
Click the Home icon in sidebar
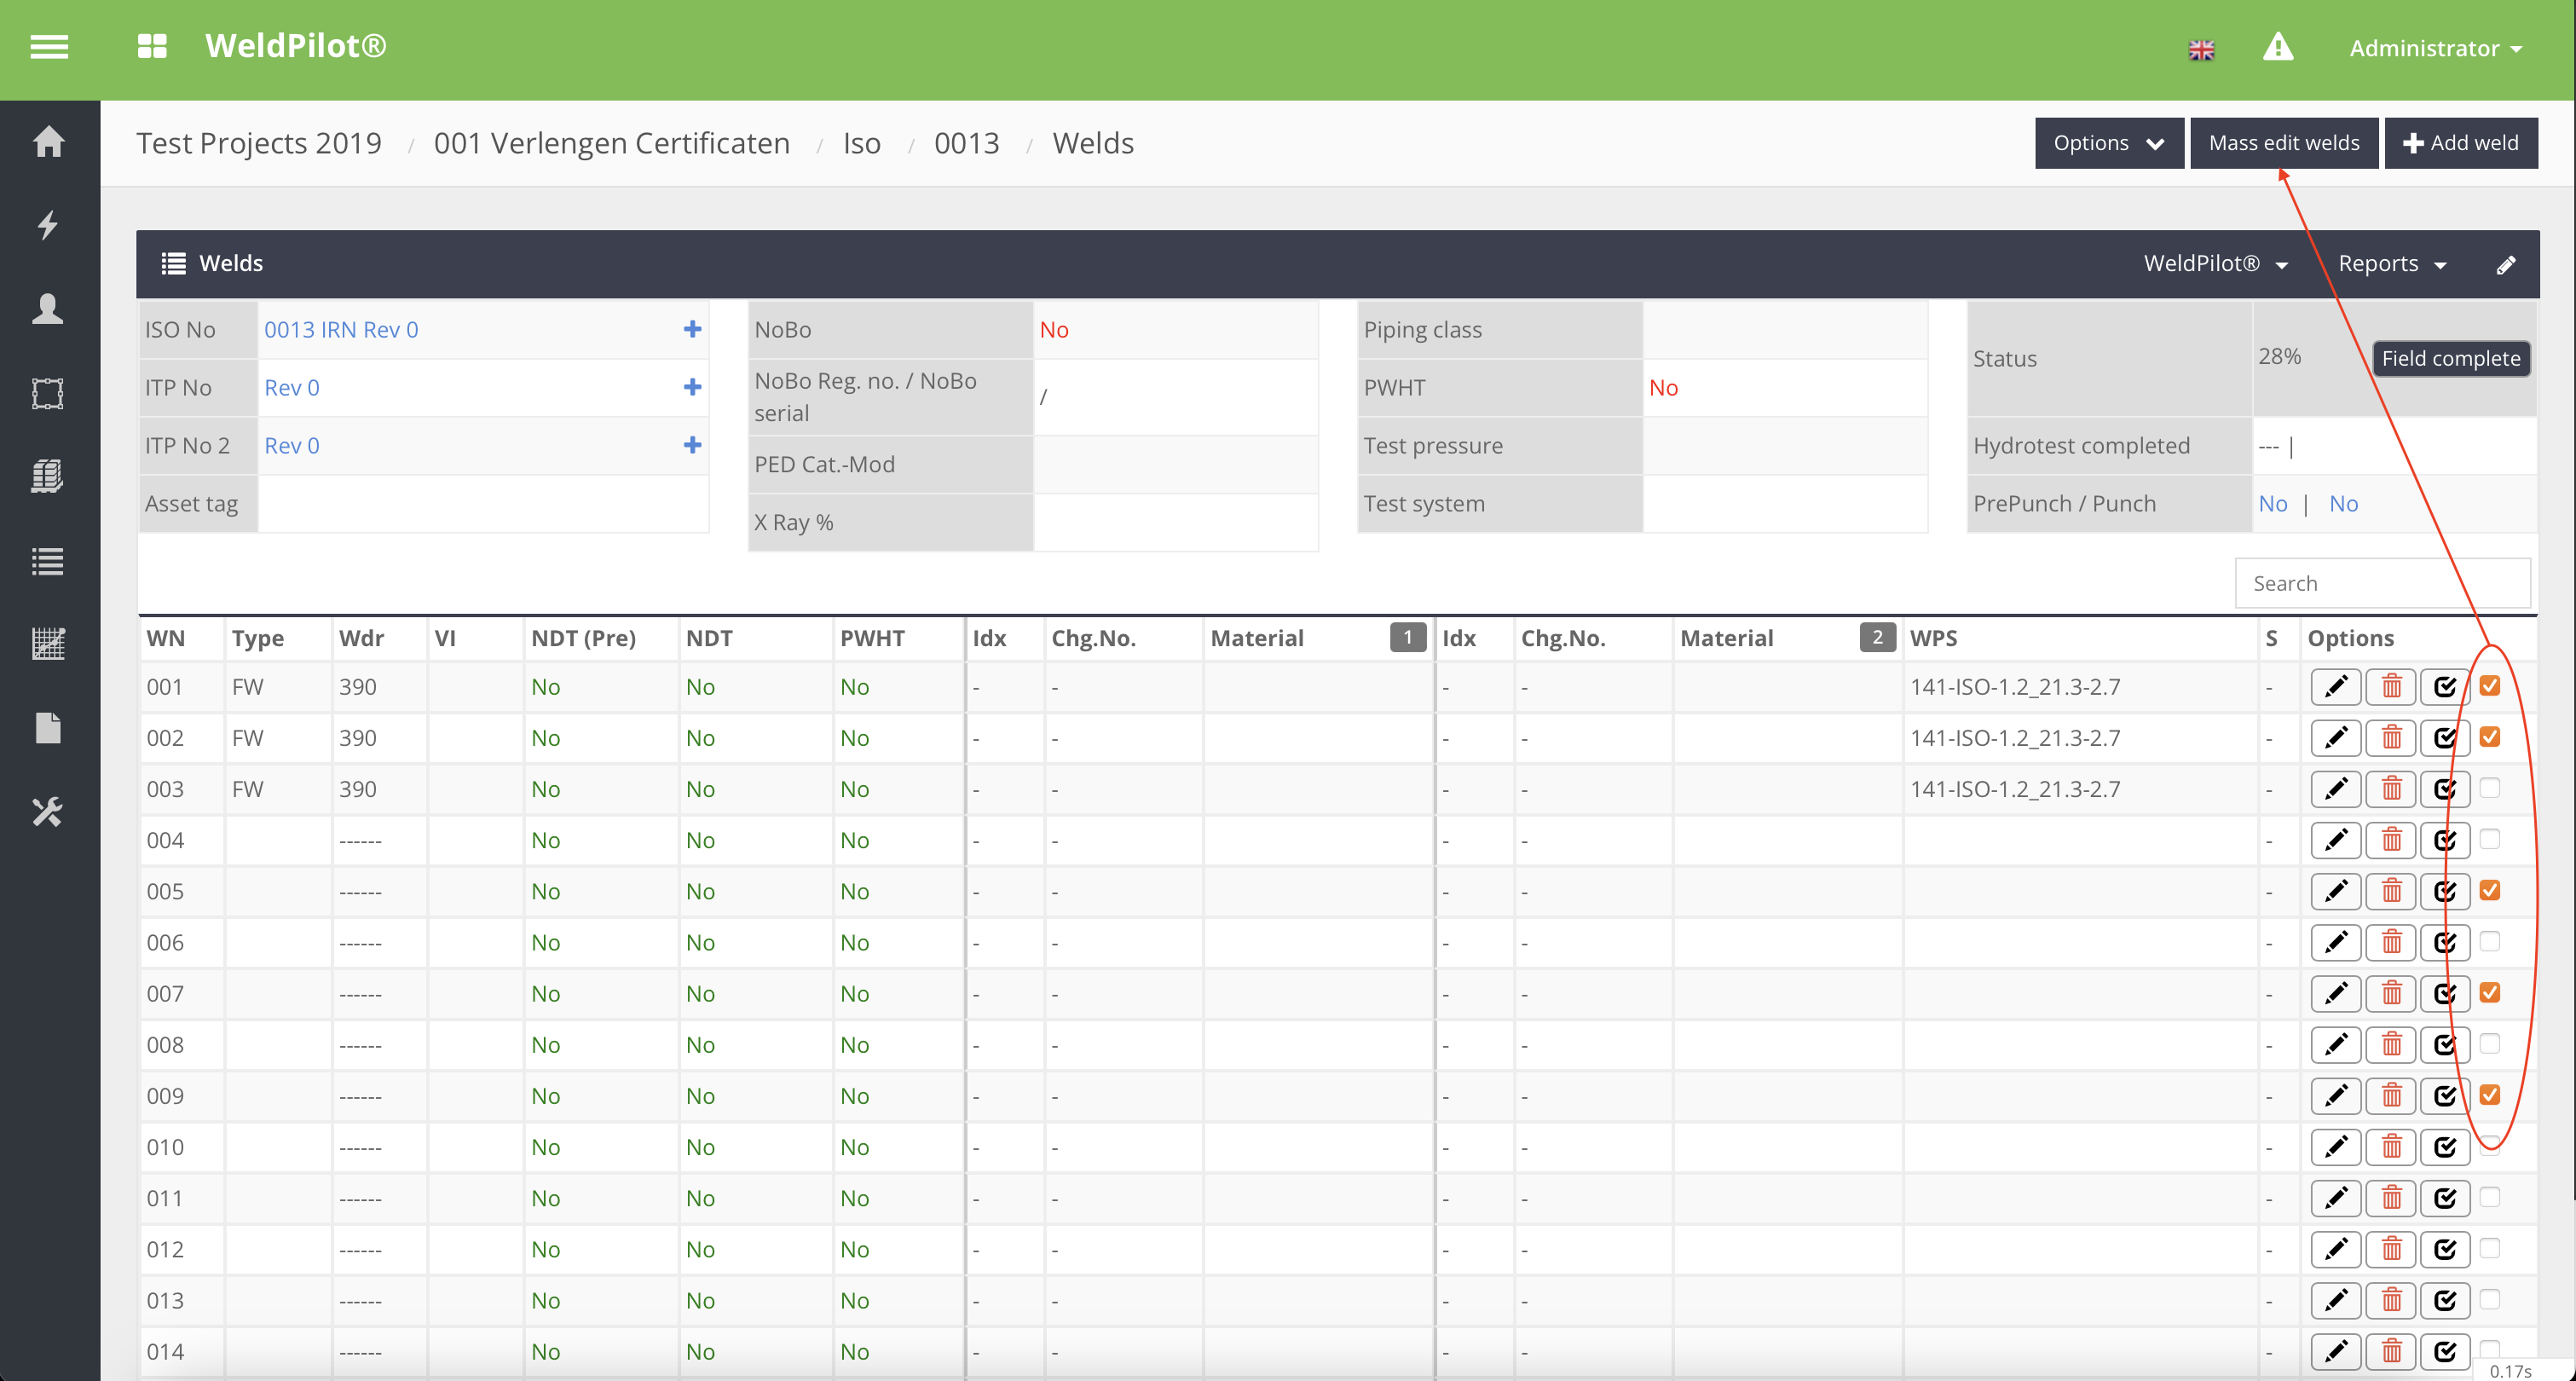pos(48,142)
